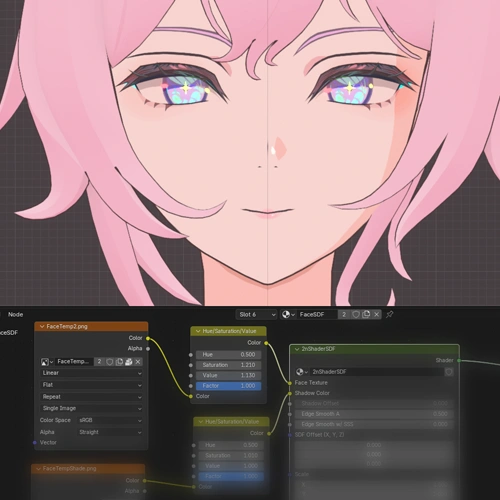Open the Single Image source dropdown
This screenshot has width=500, height=500.
point(92,408)
